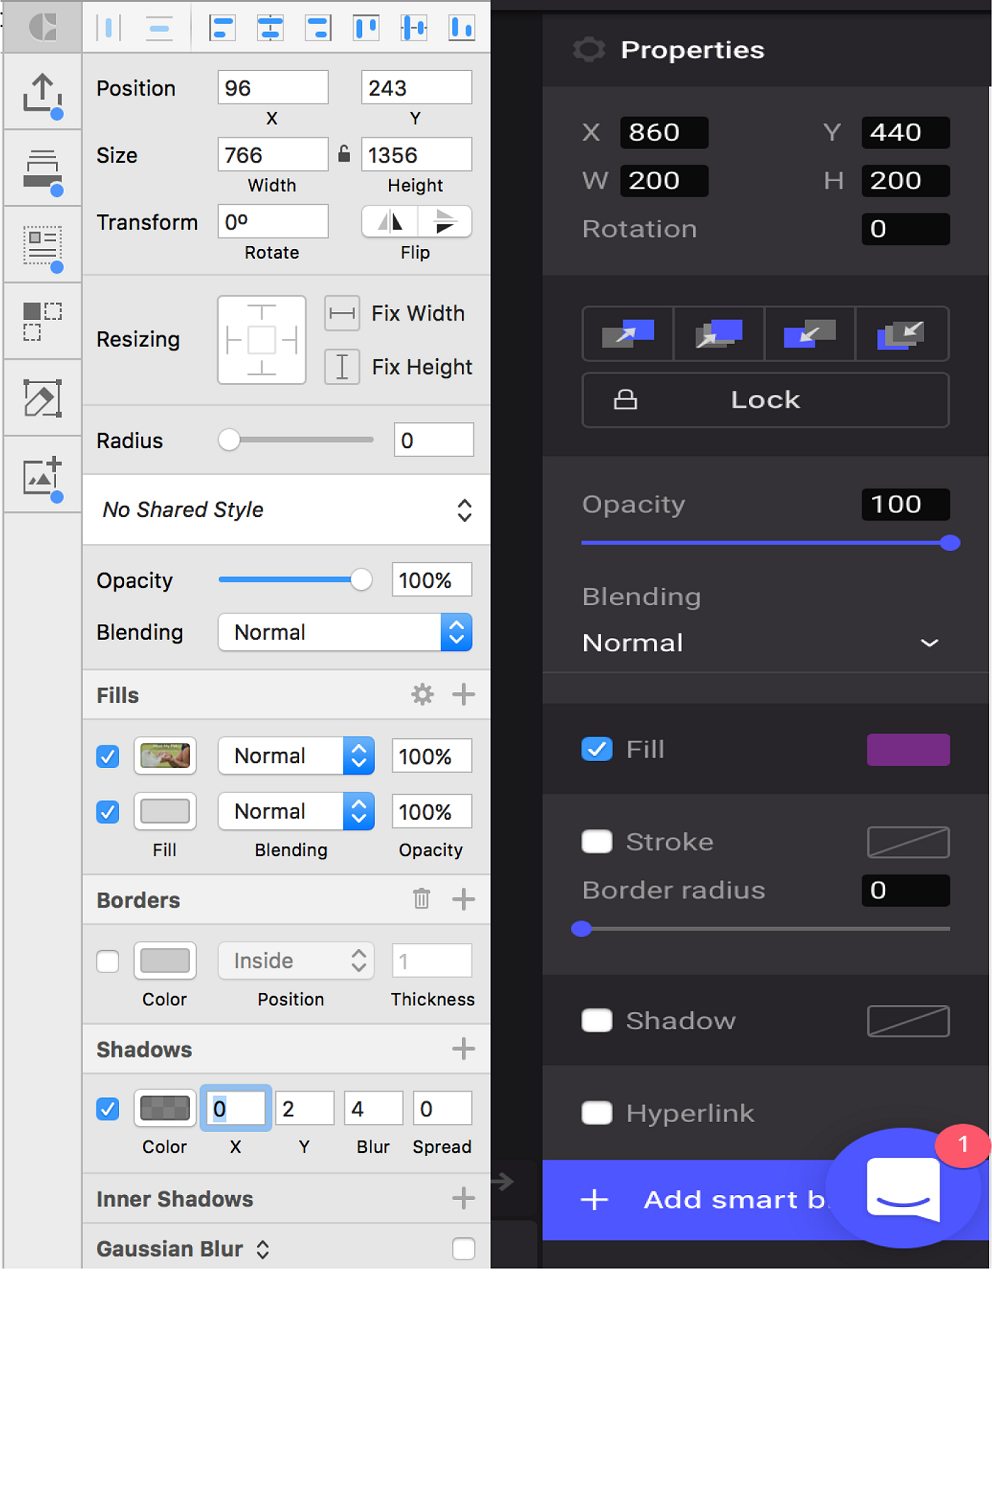Screen dimensions: 992x1500
Task: Click the align vertical centers icon
Action: coord(414,28)
